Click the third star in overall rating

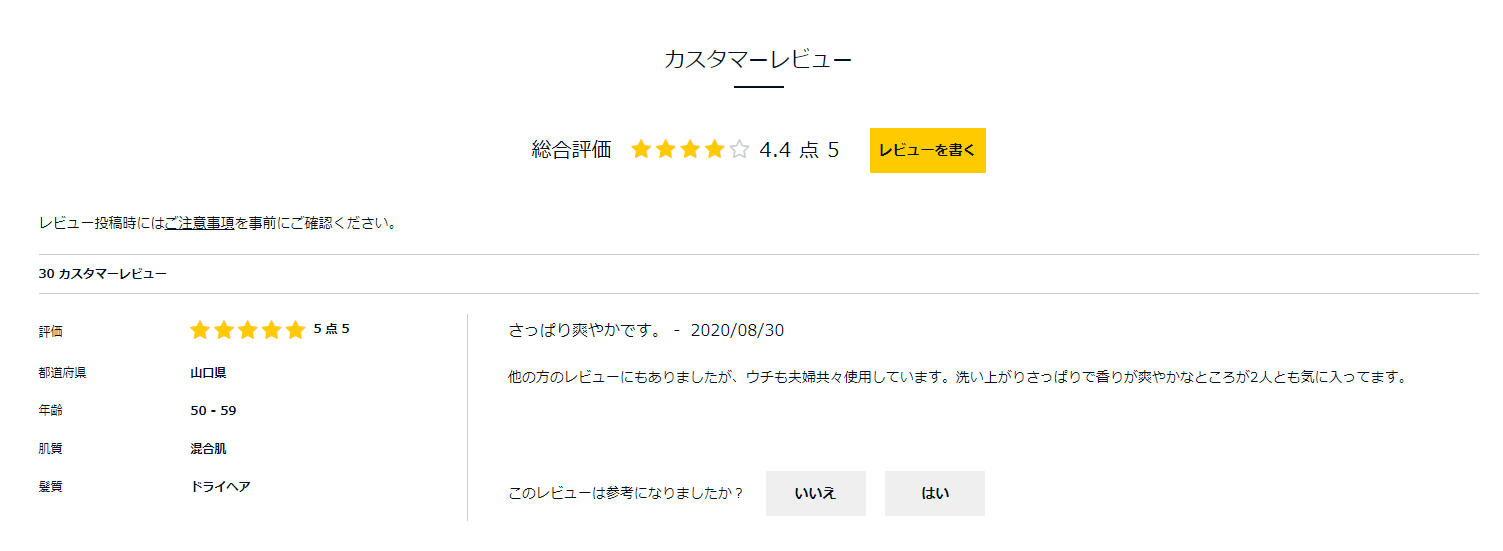(690, 150)
